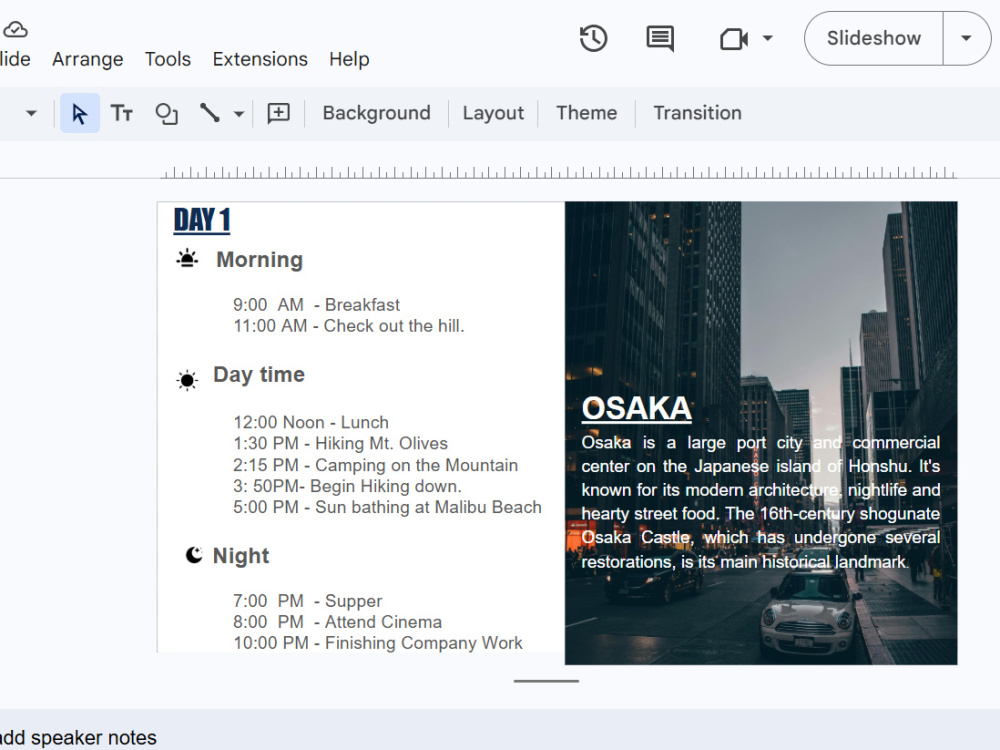Screen dimensions: 1000x750
Task: Open the Help menu
Action: tap(349, 59)
